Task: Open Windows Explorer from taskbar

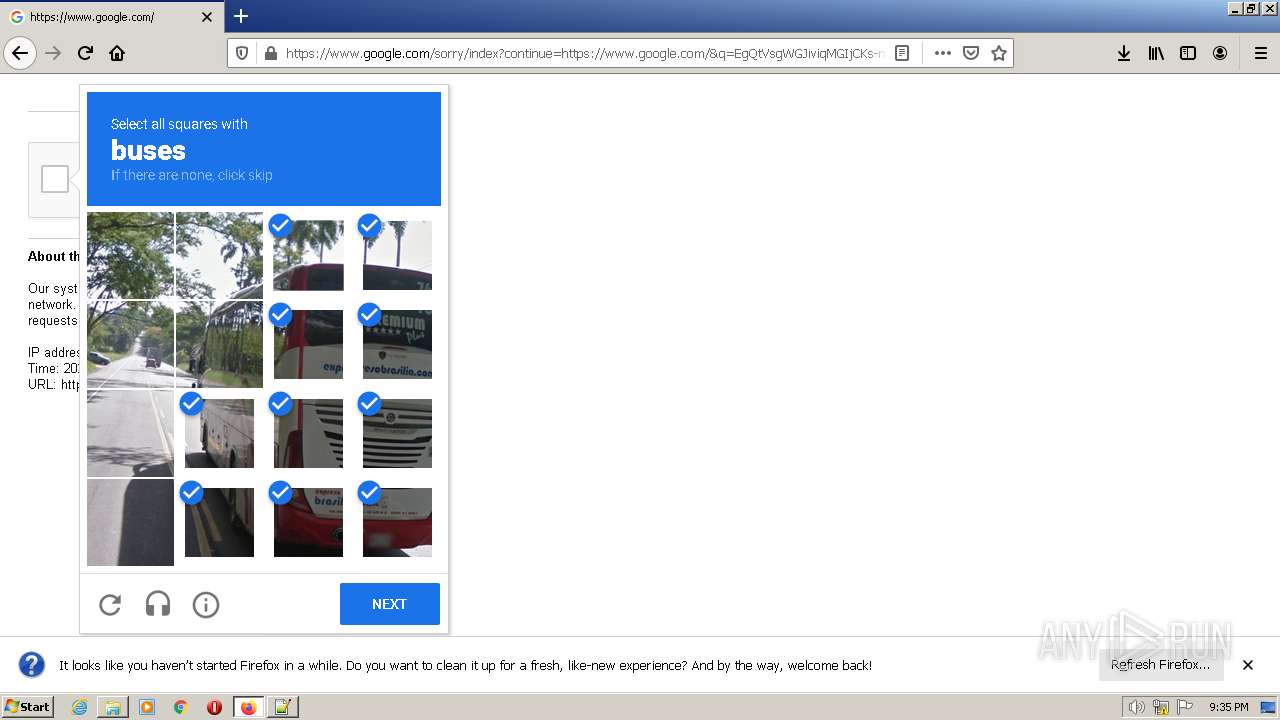Action: tap(113, 707)
